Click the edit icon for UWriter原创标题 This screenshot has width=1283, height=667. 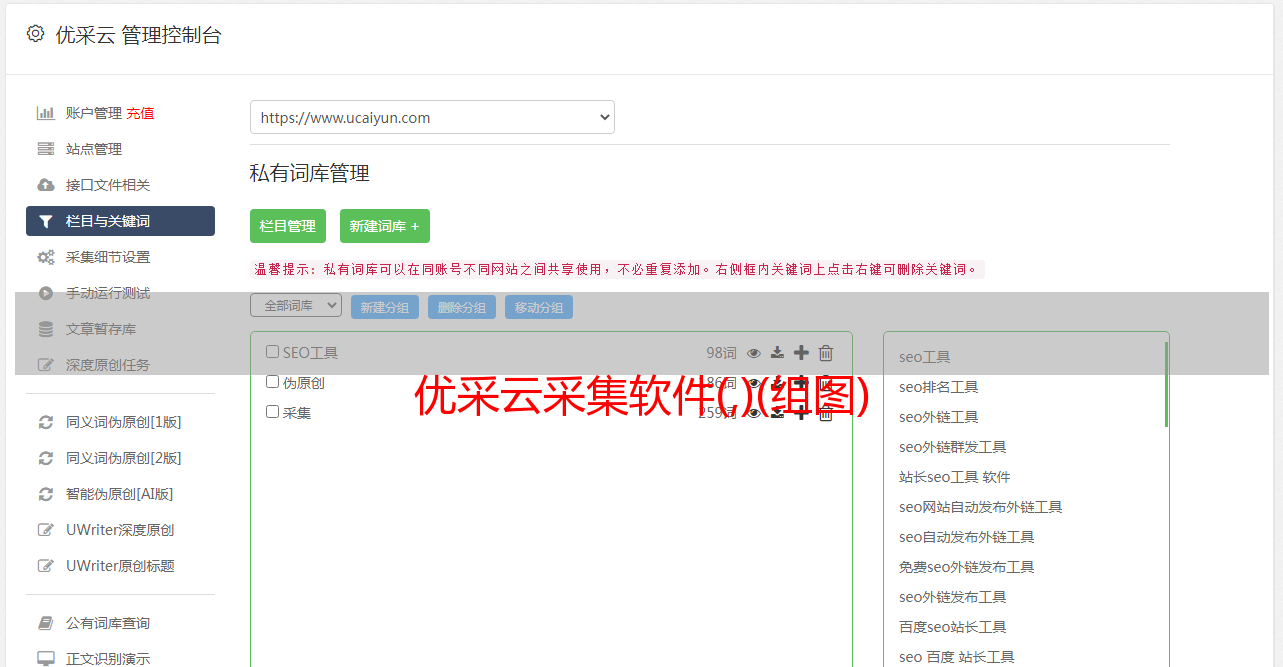tap(46, 566)
